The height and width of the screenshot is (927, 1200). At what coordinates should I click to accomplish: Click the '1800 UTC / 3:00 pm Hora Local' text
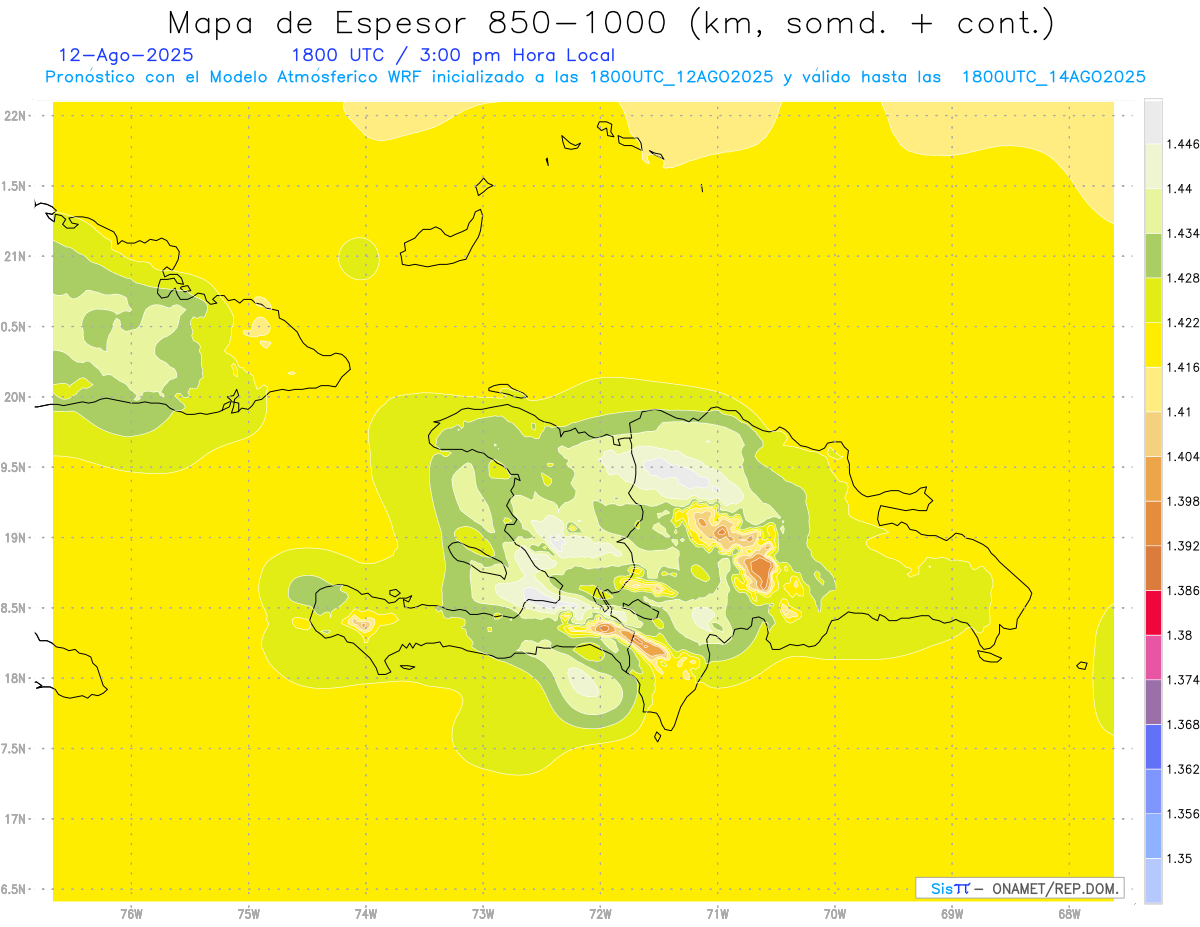(453, 55)
